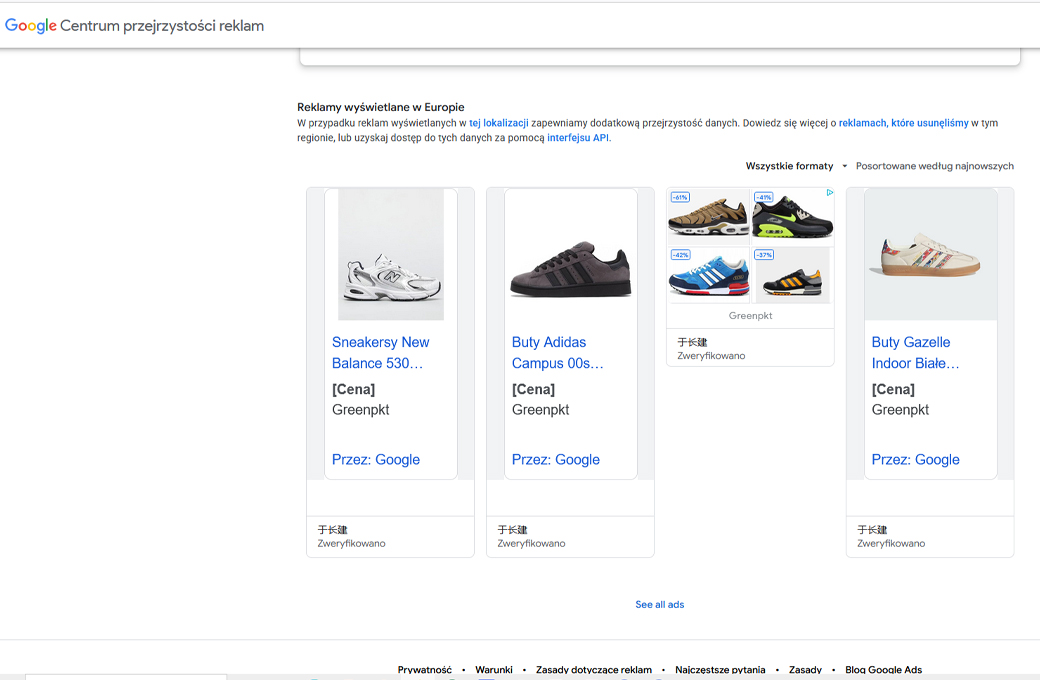Screen dimensions: 1040x680
Task: Click the AdChoices icon on the multi-shoe ad
Action: [x=829, y=193]
